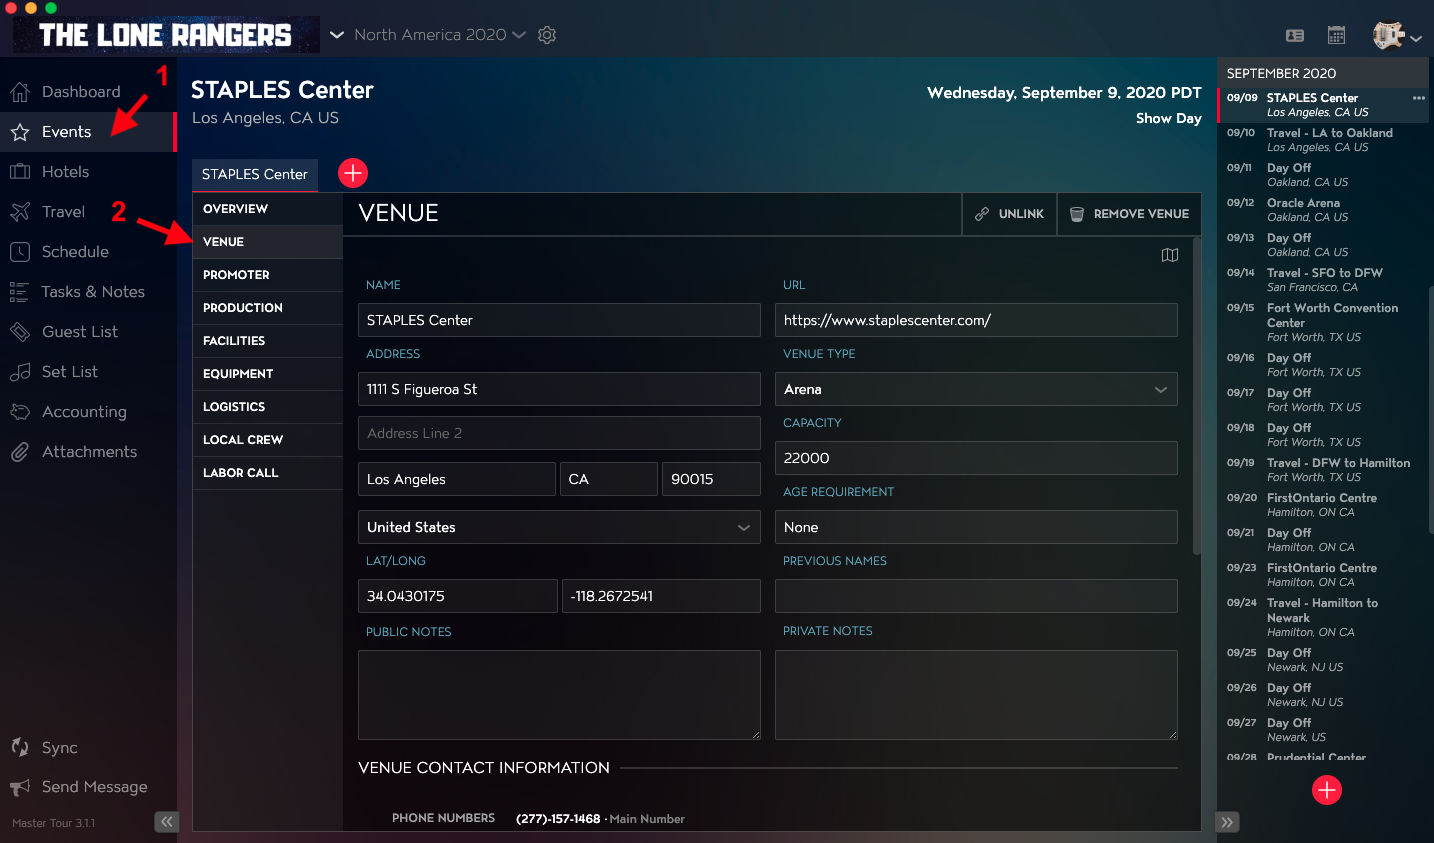Collapse the left sidebar with double chevron
The height and width of the screenshot is (843, 1434).
(x=166, y=822)
